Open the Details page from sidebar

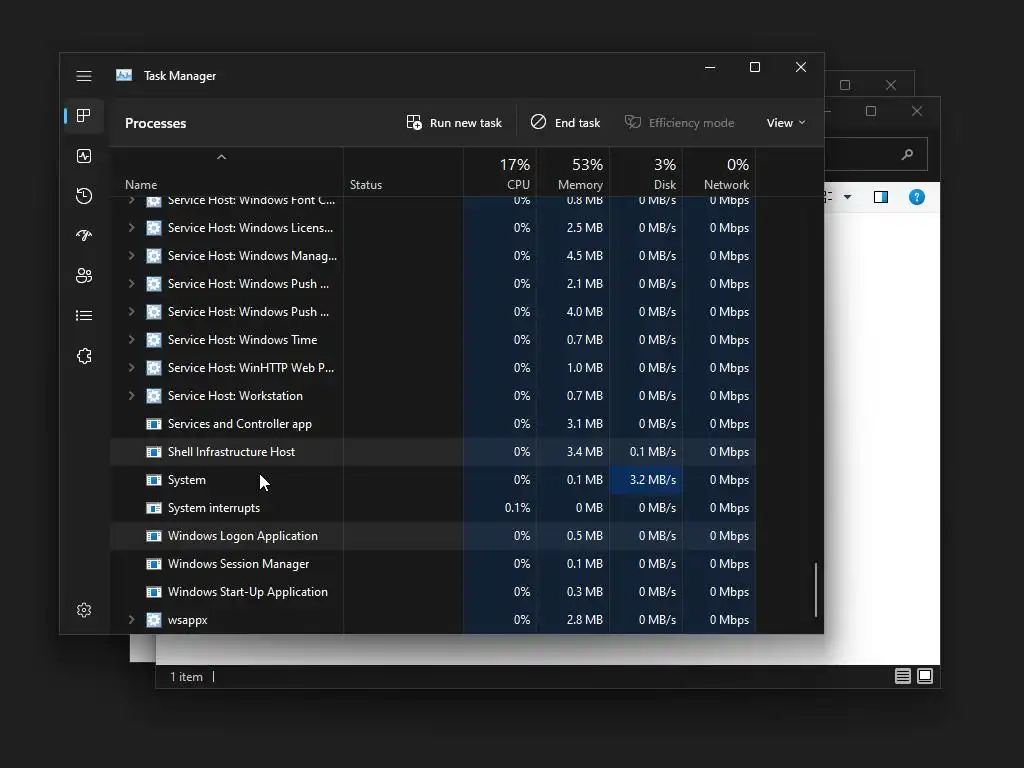84,316
